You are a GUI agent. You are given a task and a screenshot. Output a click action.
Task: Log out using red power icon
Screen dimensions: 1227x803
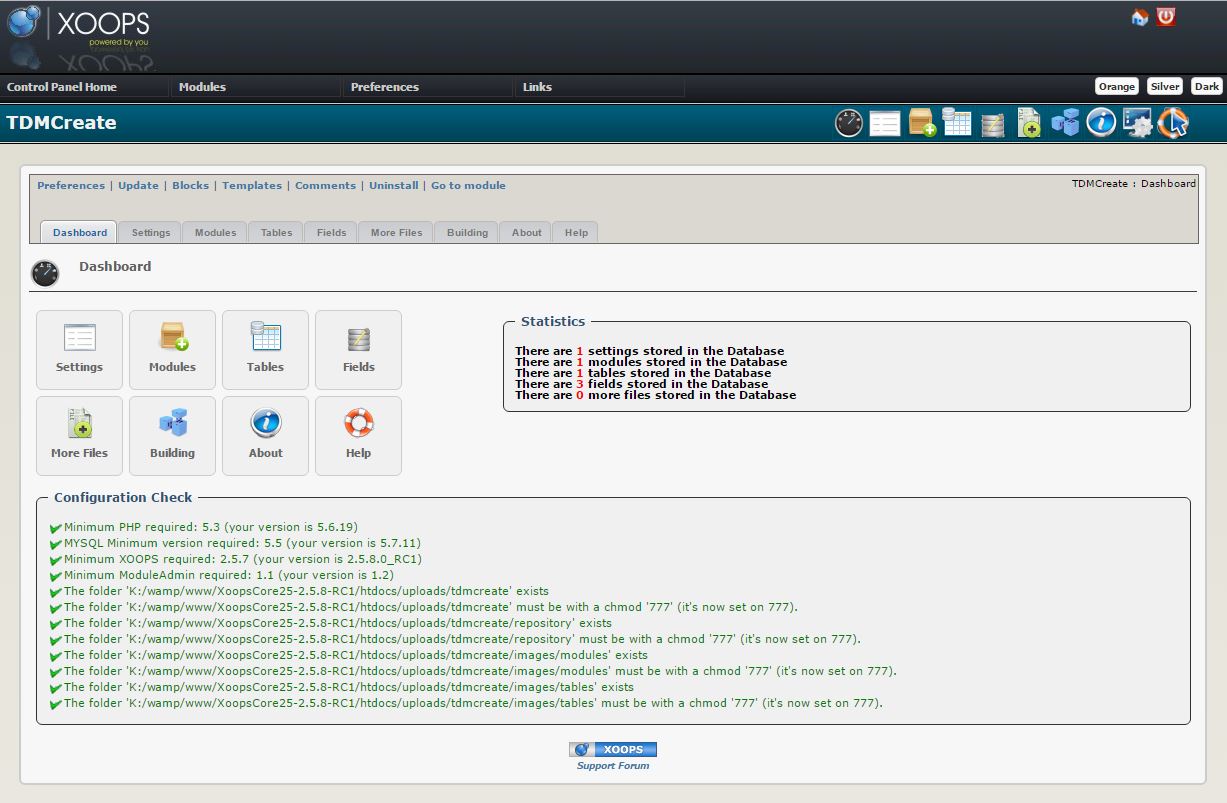coord(1166,16)
